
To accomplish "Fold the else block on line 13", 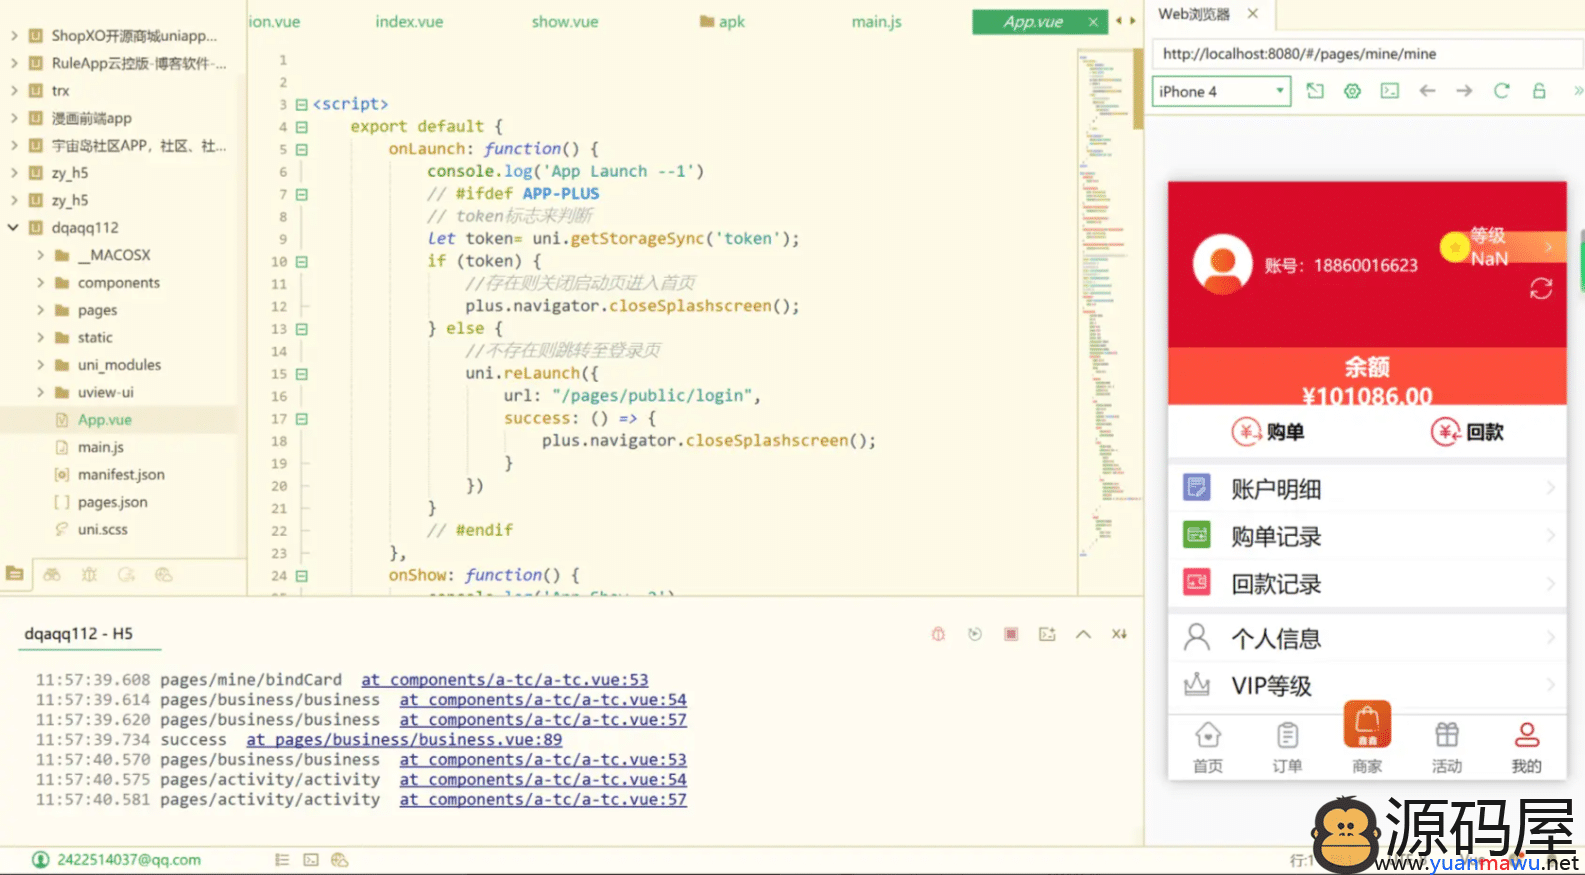I will click(301, 329).
